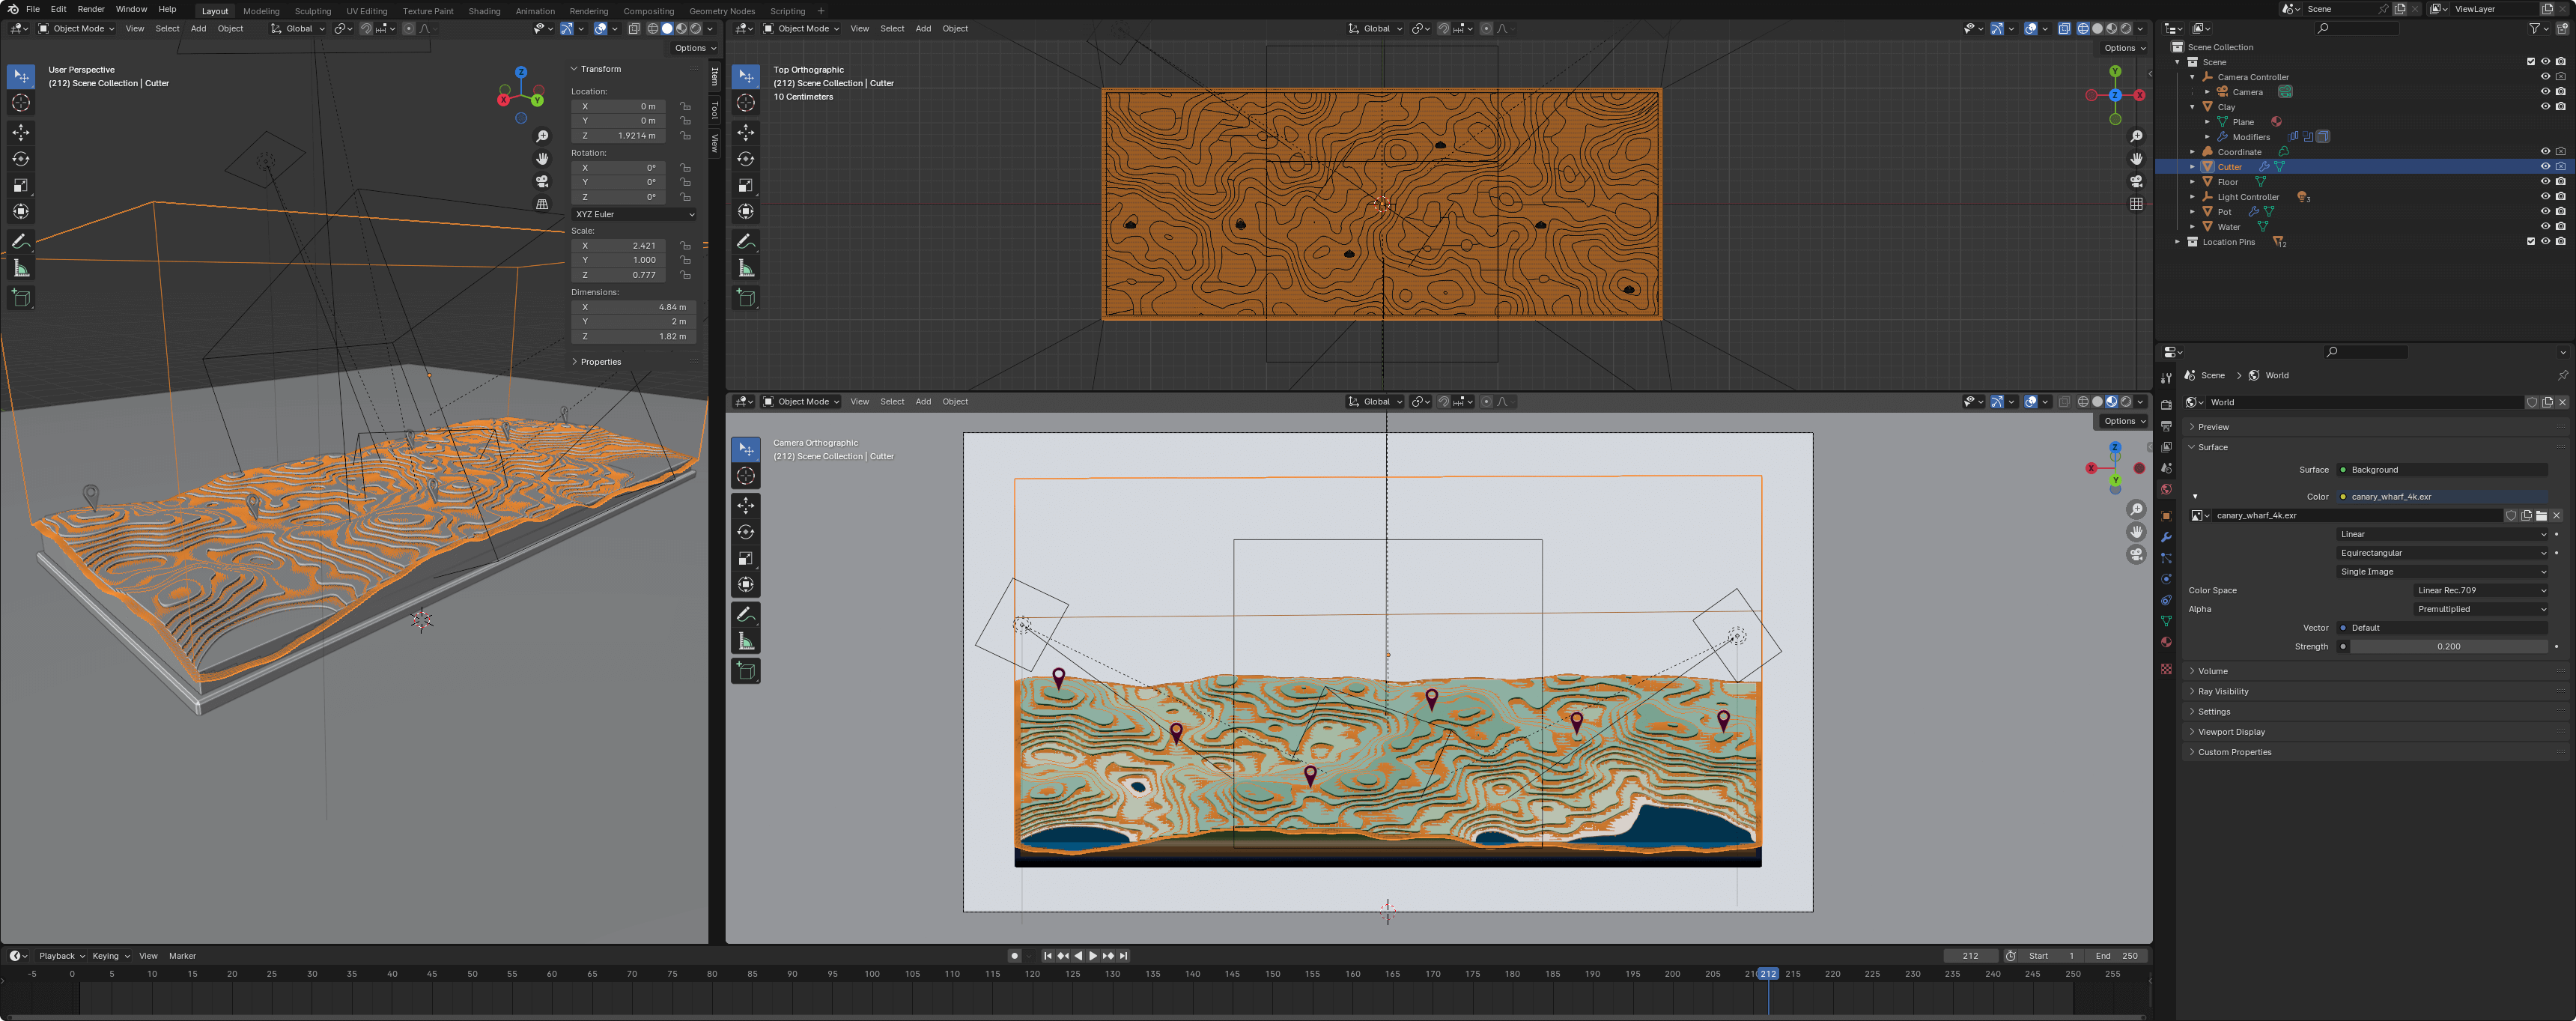Click the new collection icon in the Outliner
The height and width of the screenshot is (1021, 2576).
2563,28
